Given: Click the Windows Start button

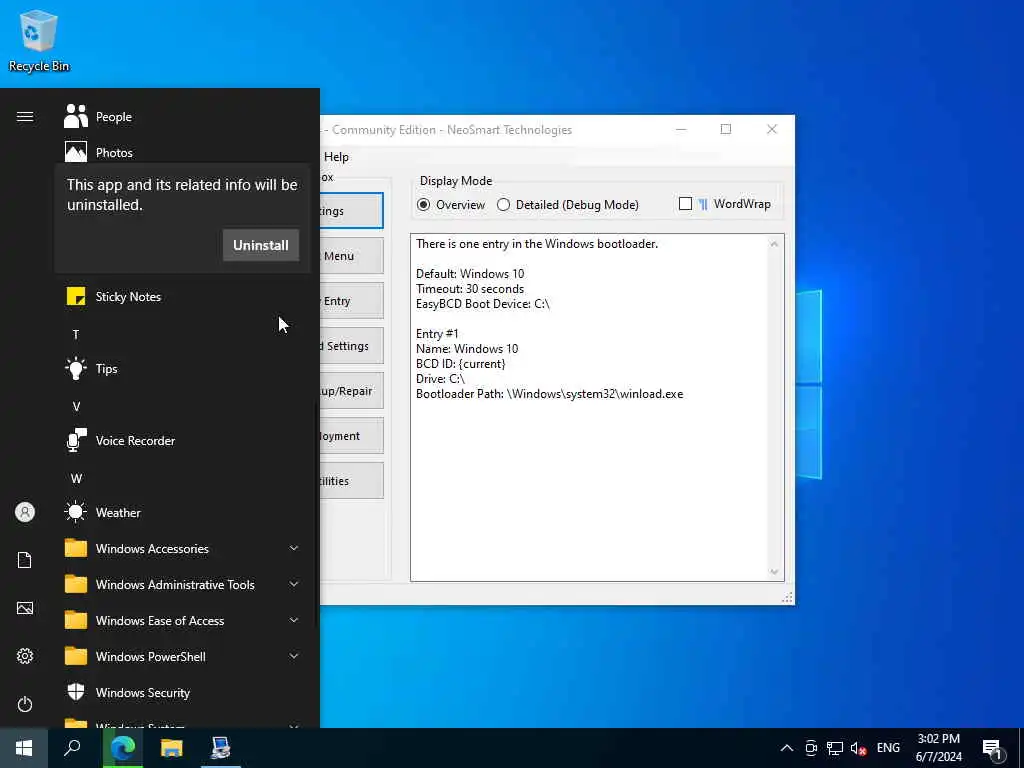Looking at the screenshot, I should click(x=24, y=748).
